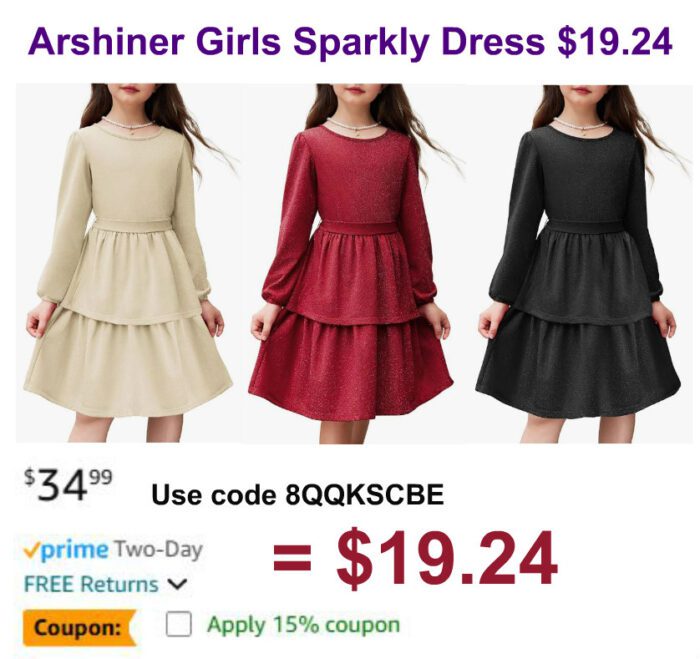Click the prime word logo
This screenshot has width=700, height=659.
[74, 550]
